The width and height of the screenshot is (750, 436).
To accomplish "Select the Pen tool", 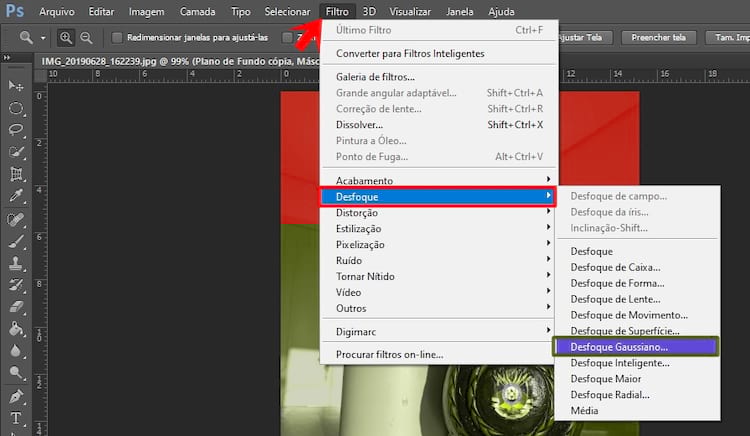I will [x=16, y=395].
